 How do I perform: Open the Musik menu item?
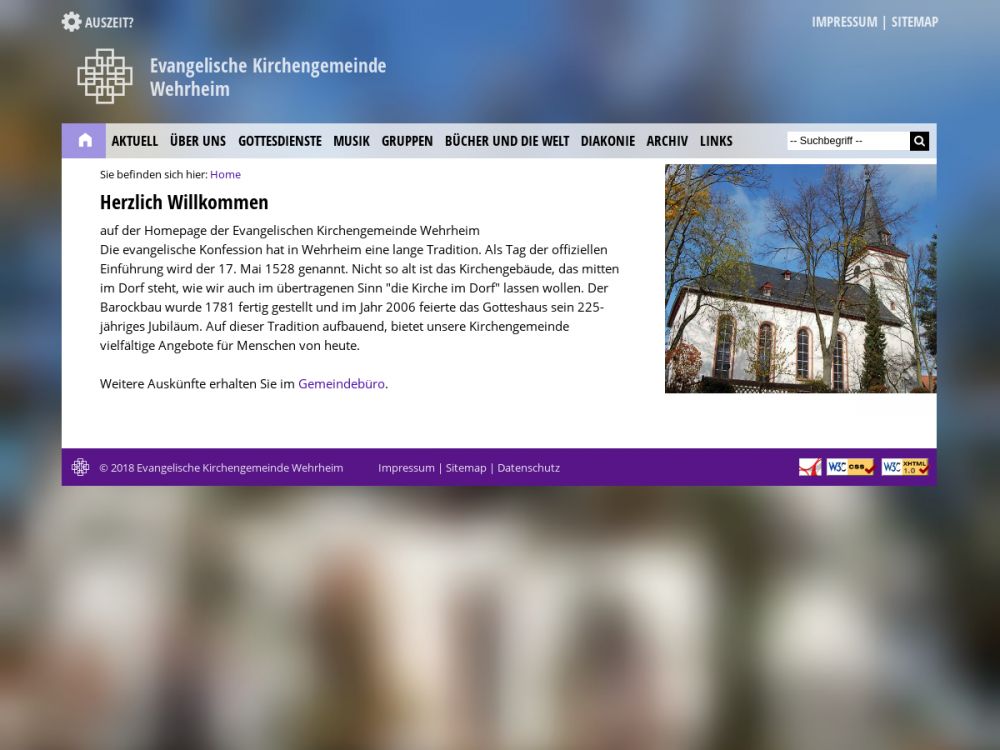tap(351, 141)
